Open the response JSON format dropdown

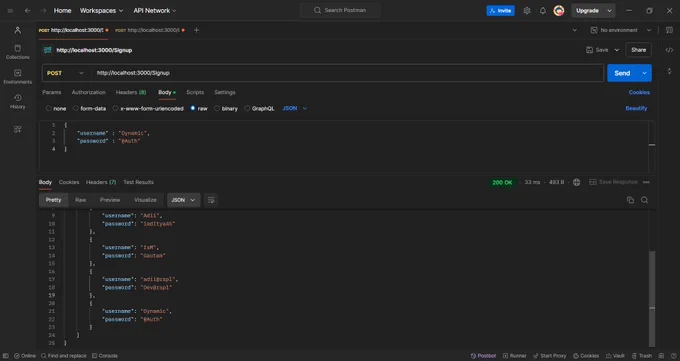click(x=183, y=200)
